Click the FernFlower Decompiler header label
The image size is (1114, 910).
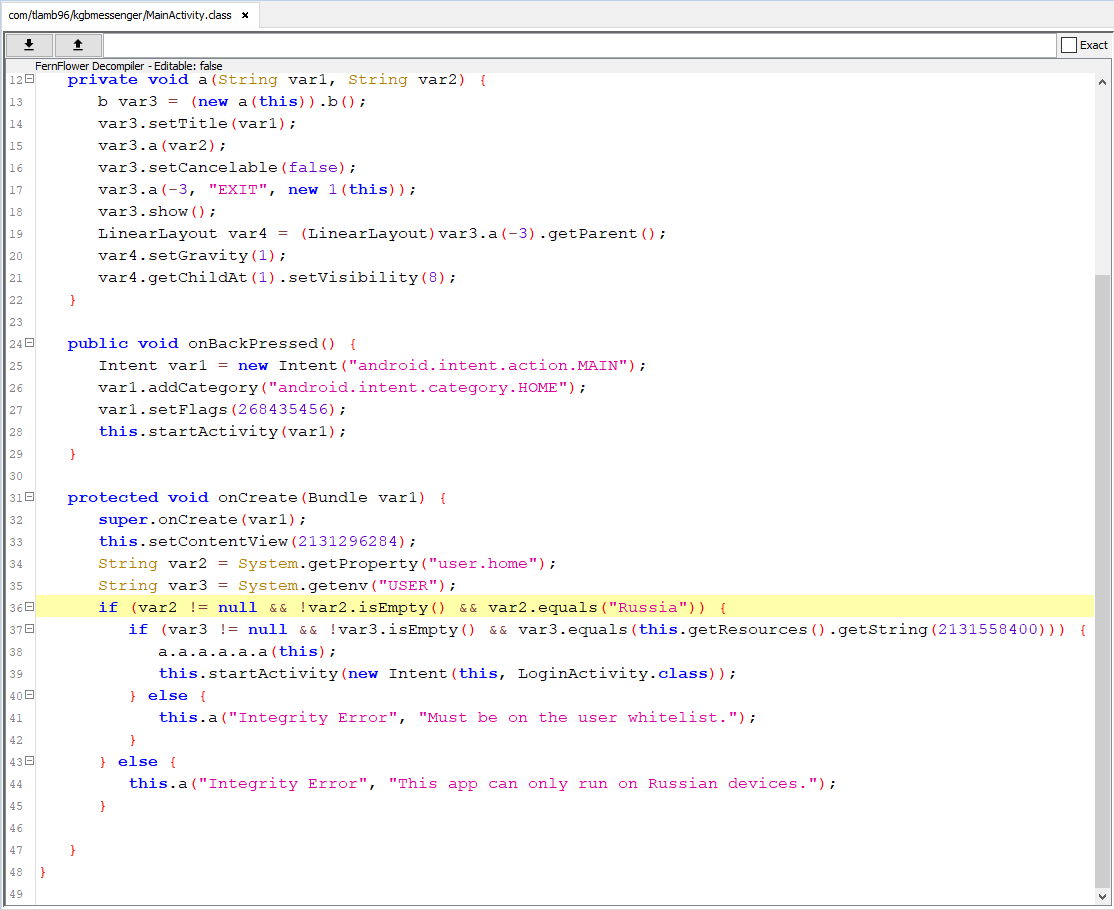(x=129, y=66)
